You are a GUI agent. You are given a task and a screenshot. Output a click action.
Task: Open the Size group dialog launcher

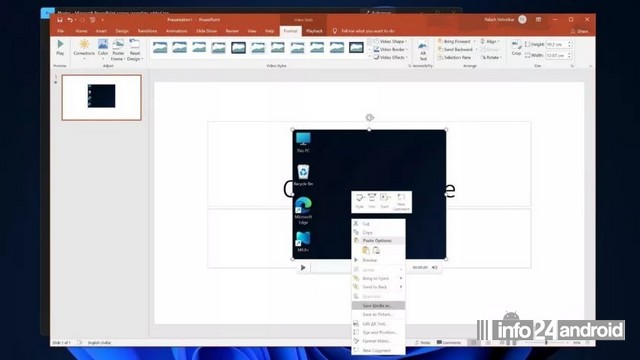[x=572, y=66]
